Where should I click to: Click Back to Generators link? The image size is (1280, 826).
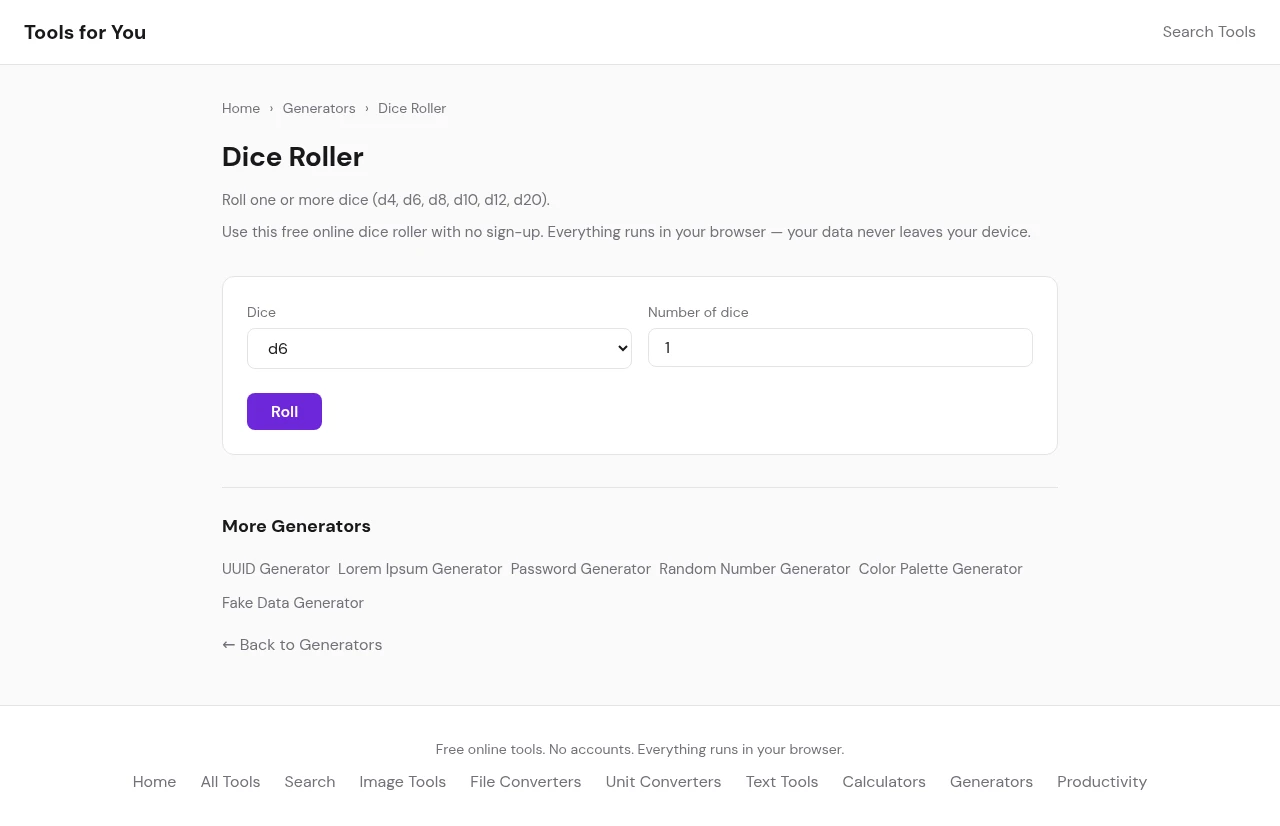302,645
